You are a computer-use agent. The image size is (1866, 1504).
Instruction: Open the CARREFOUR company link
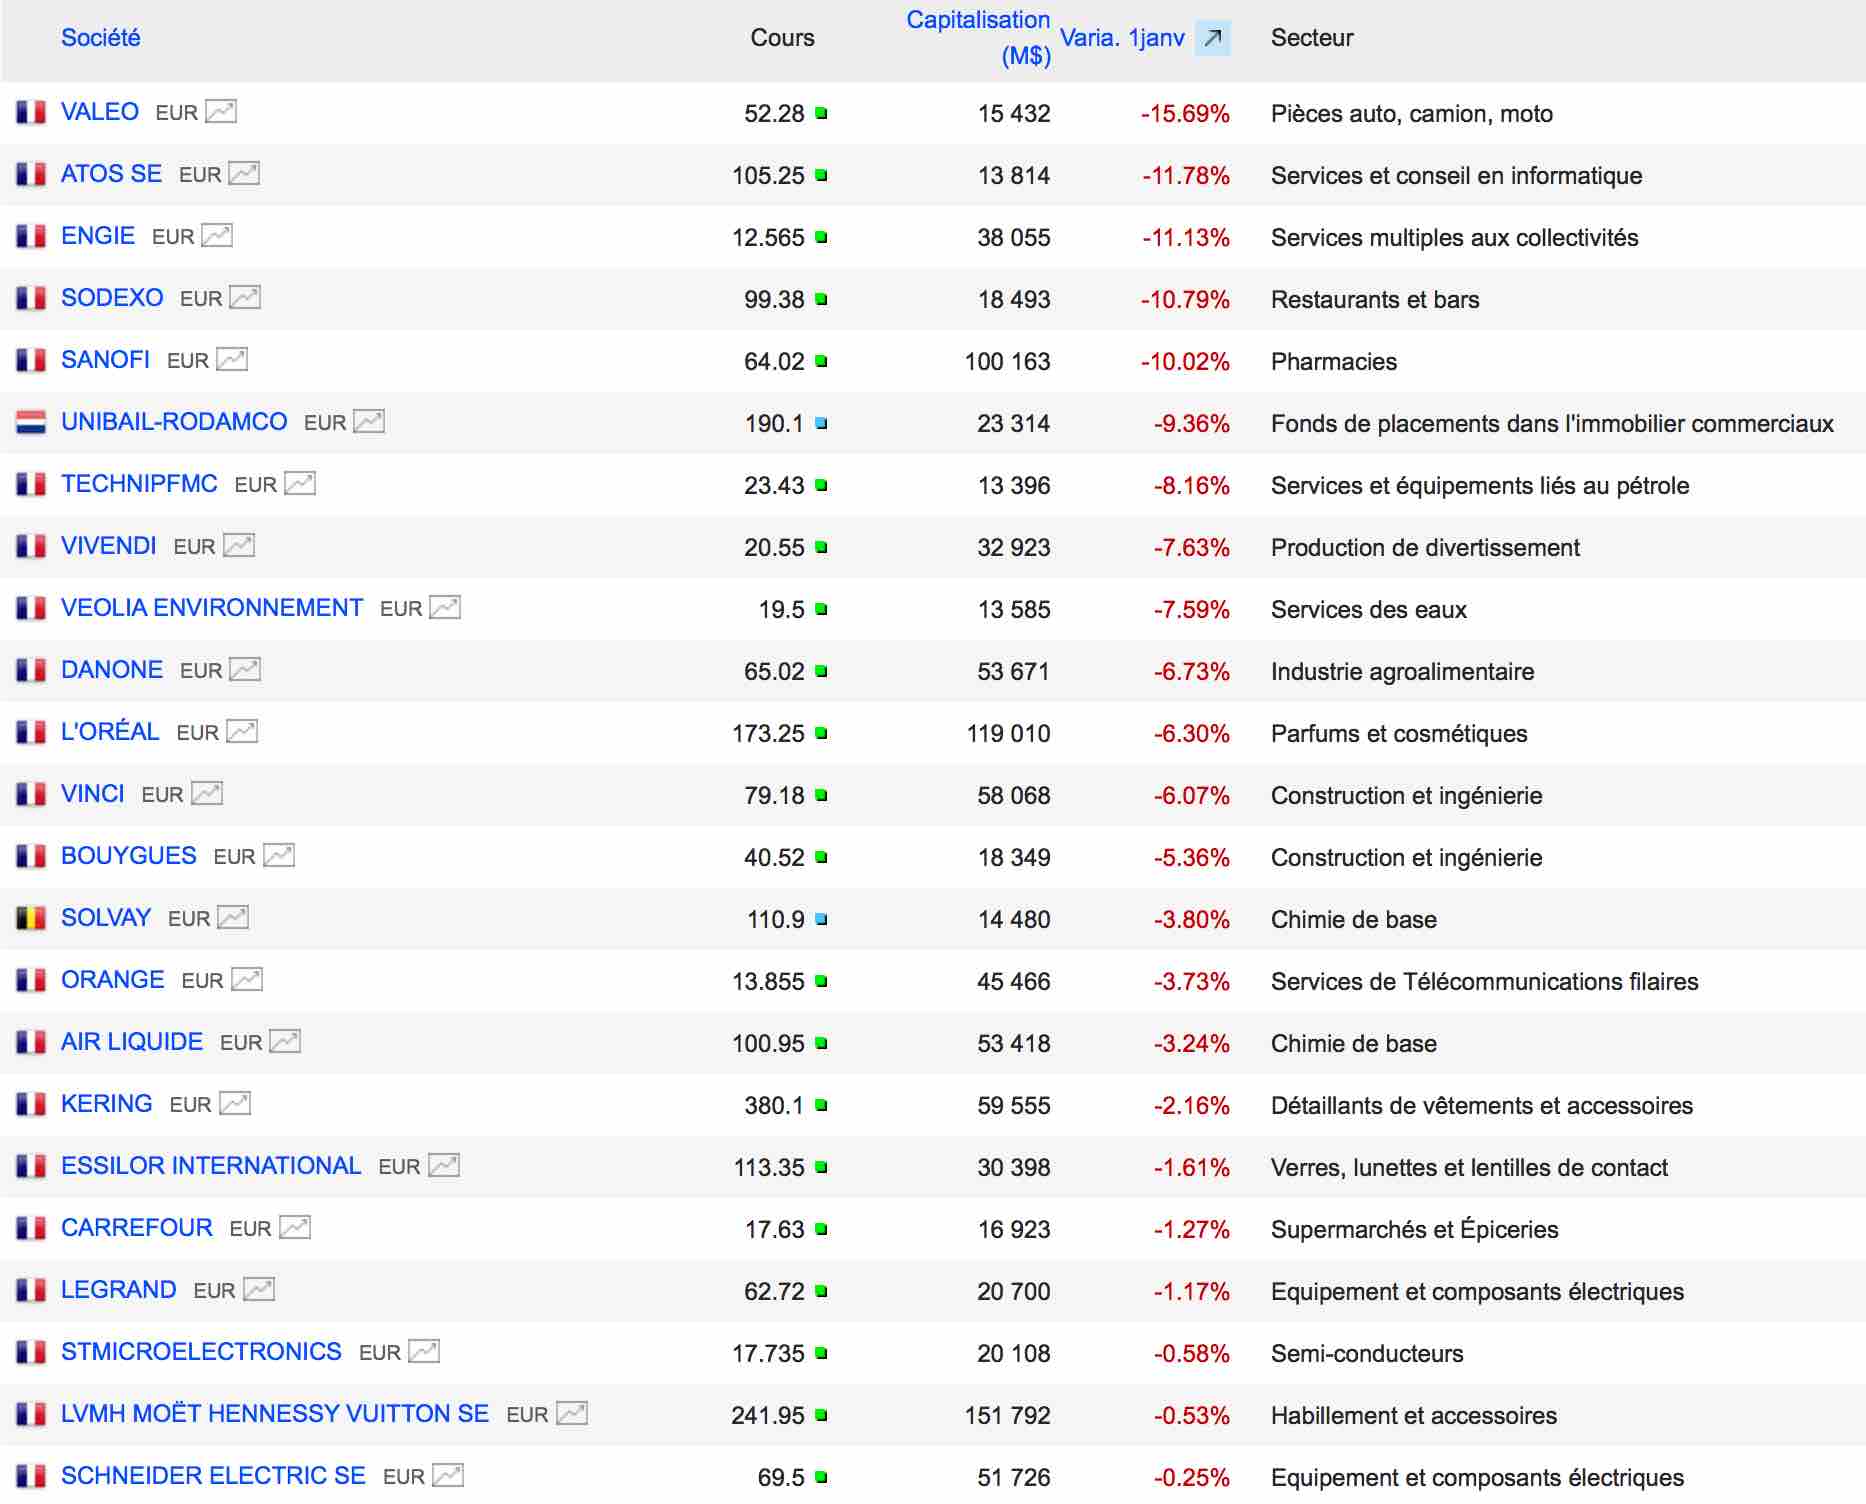(137, 1227)
